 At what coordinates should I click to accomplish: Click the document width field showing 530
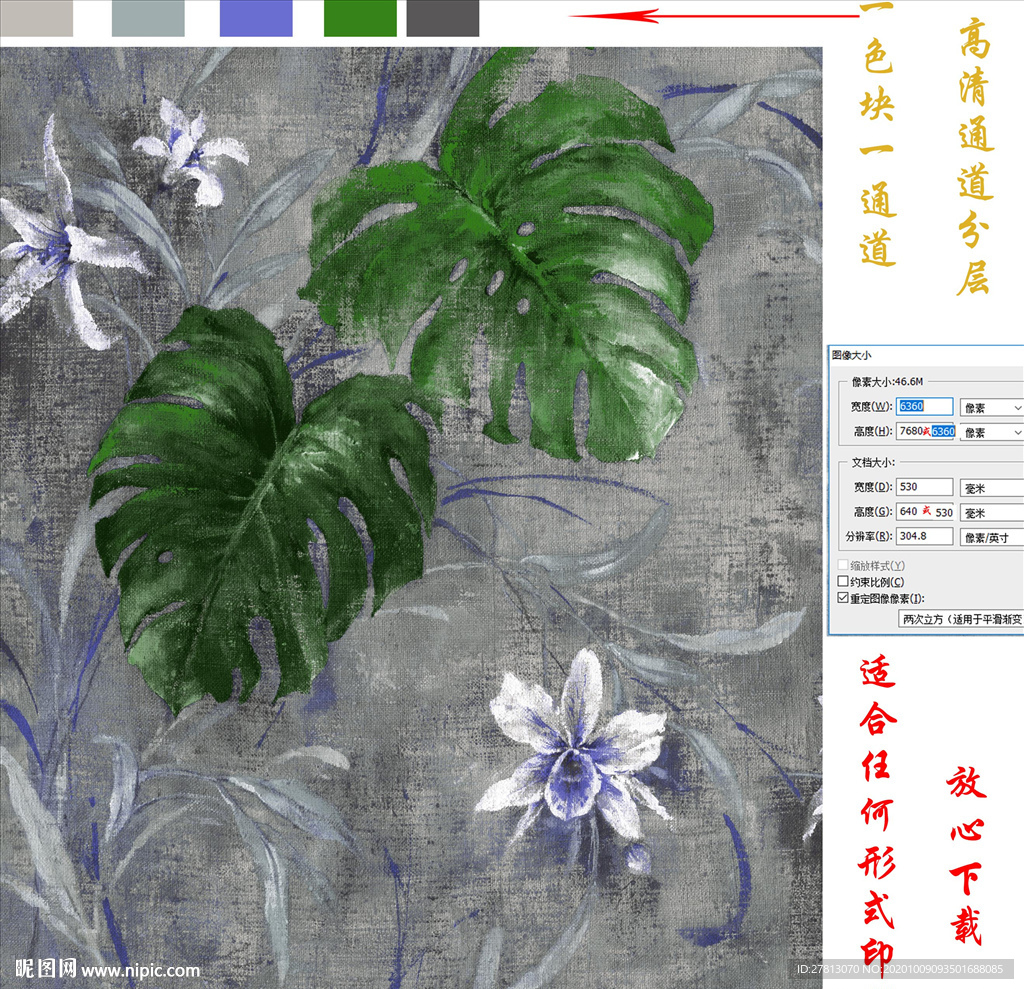coord(924,487)
